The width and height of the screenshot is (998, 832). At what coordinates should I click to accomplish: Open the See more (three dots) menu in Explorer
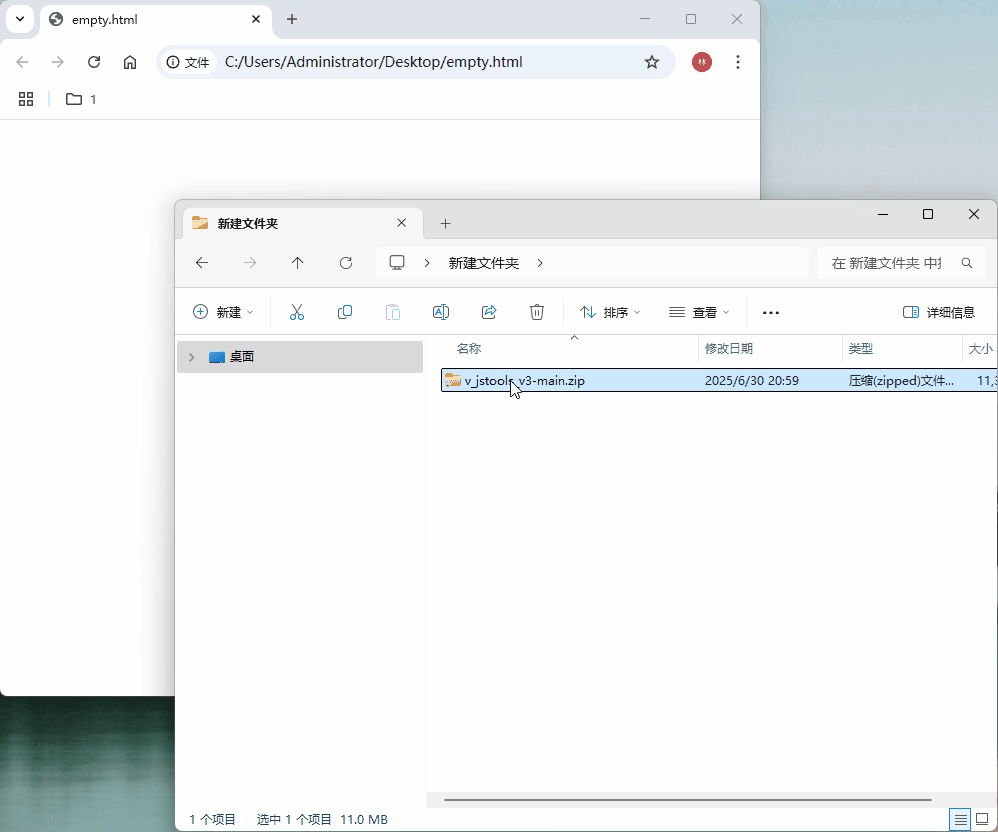coord(771,313)
